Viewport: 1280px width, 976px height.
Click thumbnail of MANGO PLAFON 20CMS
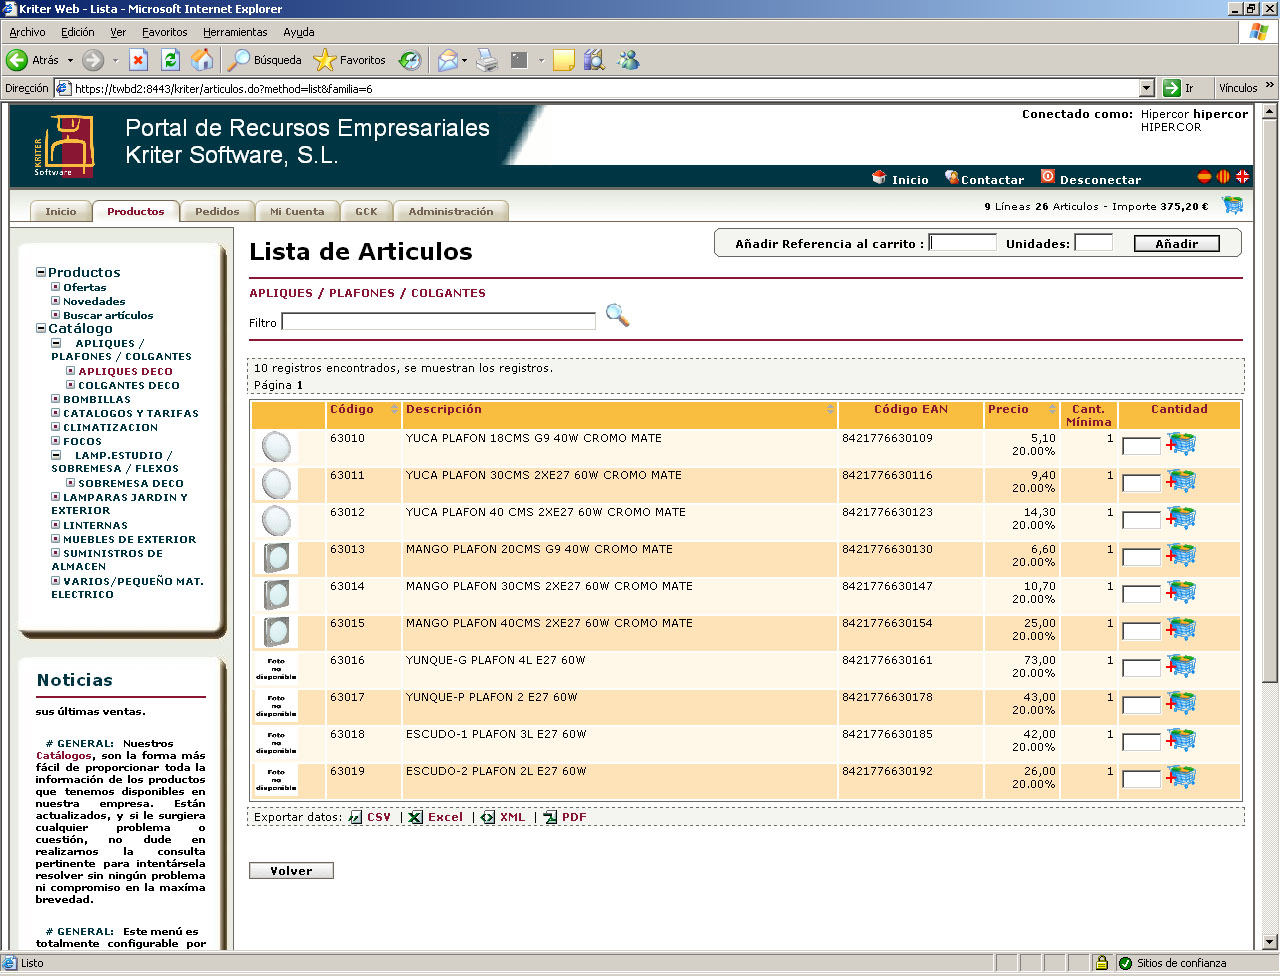[x=276, y=558]
